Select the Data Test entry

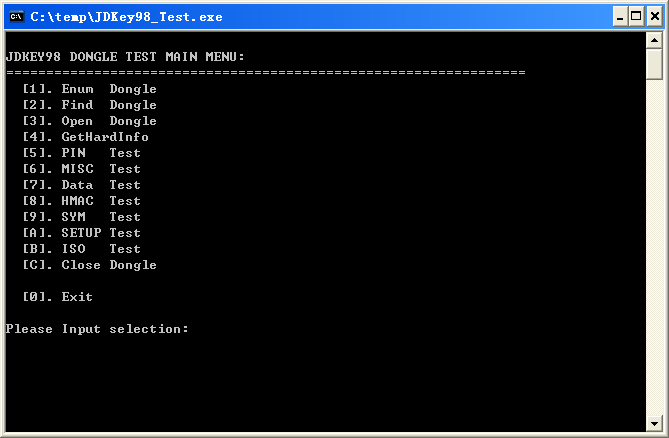click(81, 185)
